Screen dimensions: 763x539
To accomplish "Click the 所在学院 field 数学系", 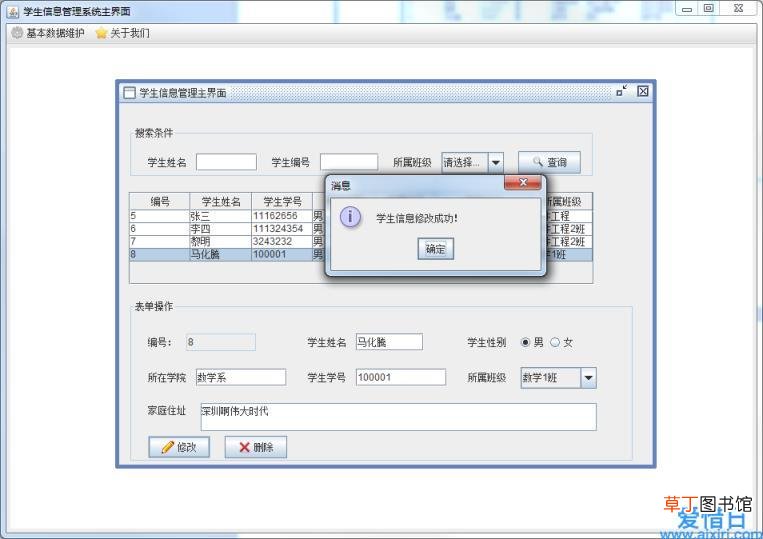I will [241, 377].
